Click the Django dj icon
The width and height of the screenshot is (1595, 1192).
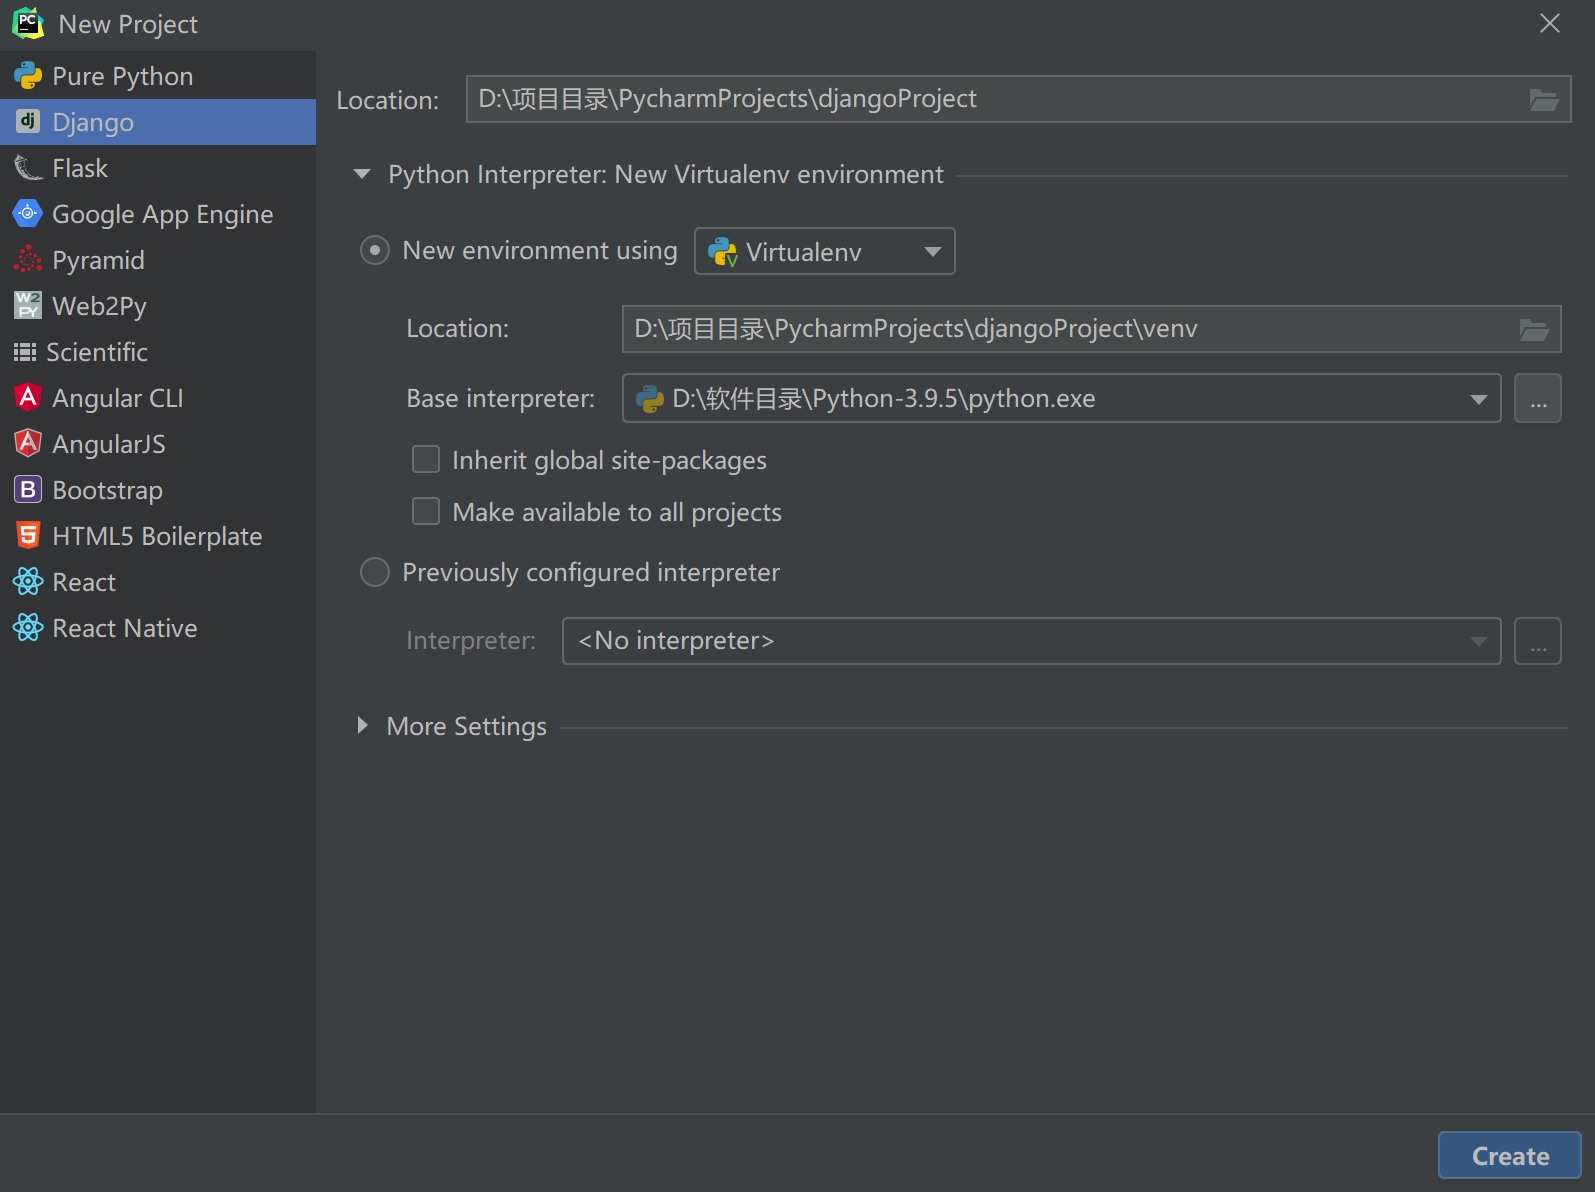28,122
